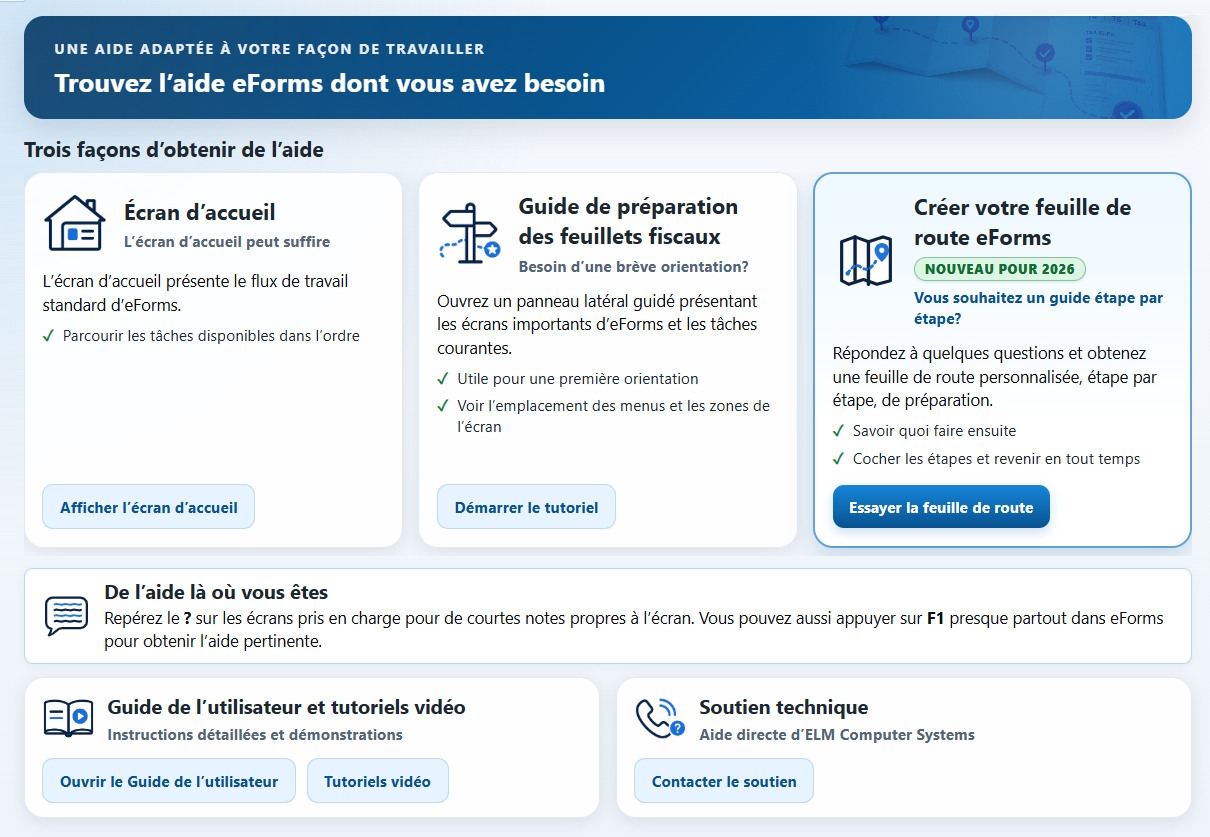Image resolution: width=1210 pixels, height=837 pixels.
Task: Click the Écran d'accueil card title
Action: click(x=200, y=212)
